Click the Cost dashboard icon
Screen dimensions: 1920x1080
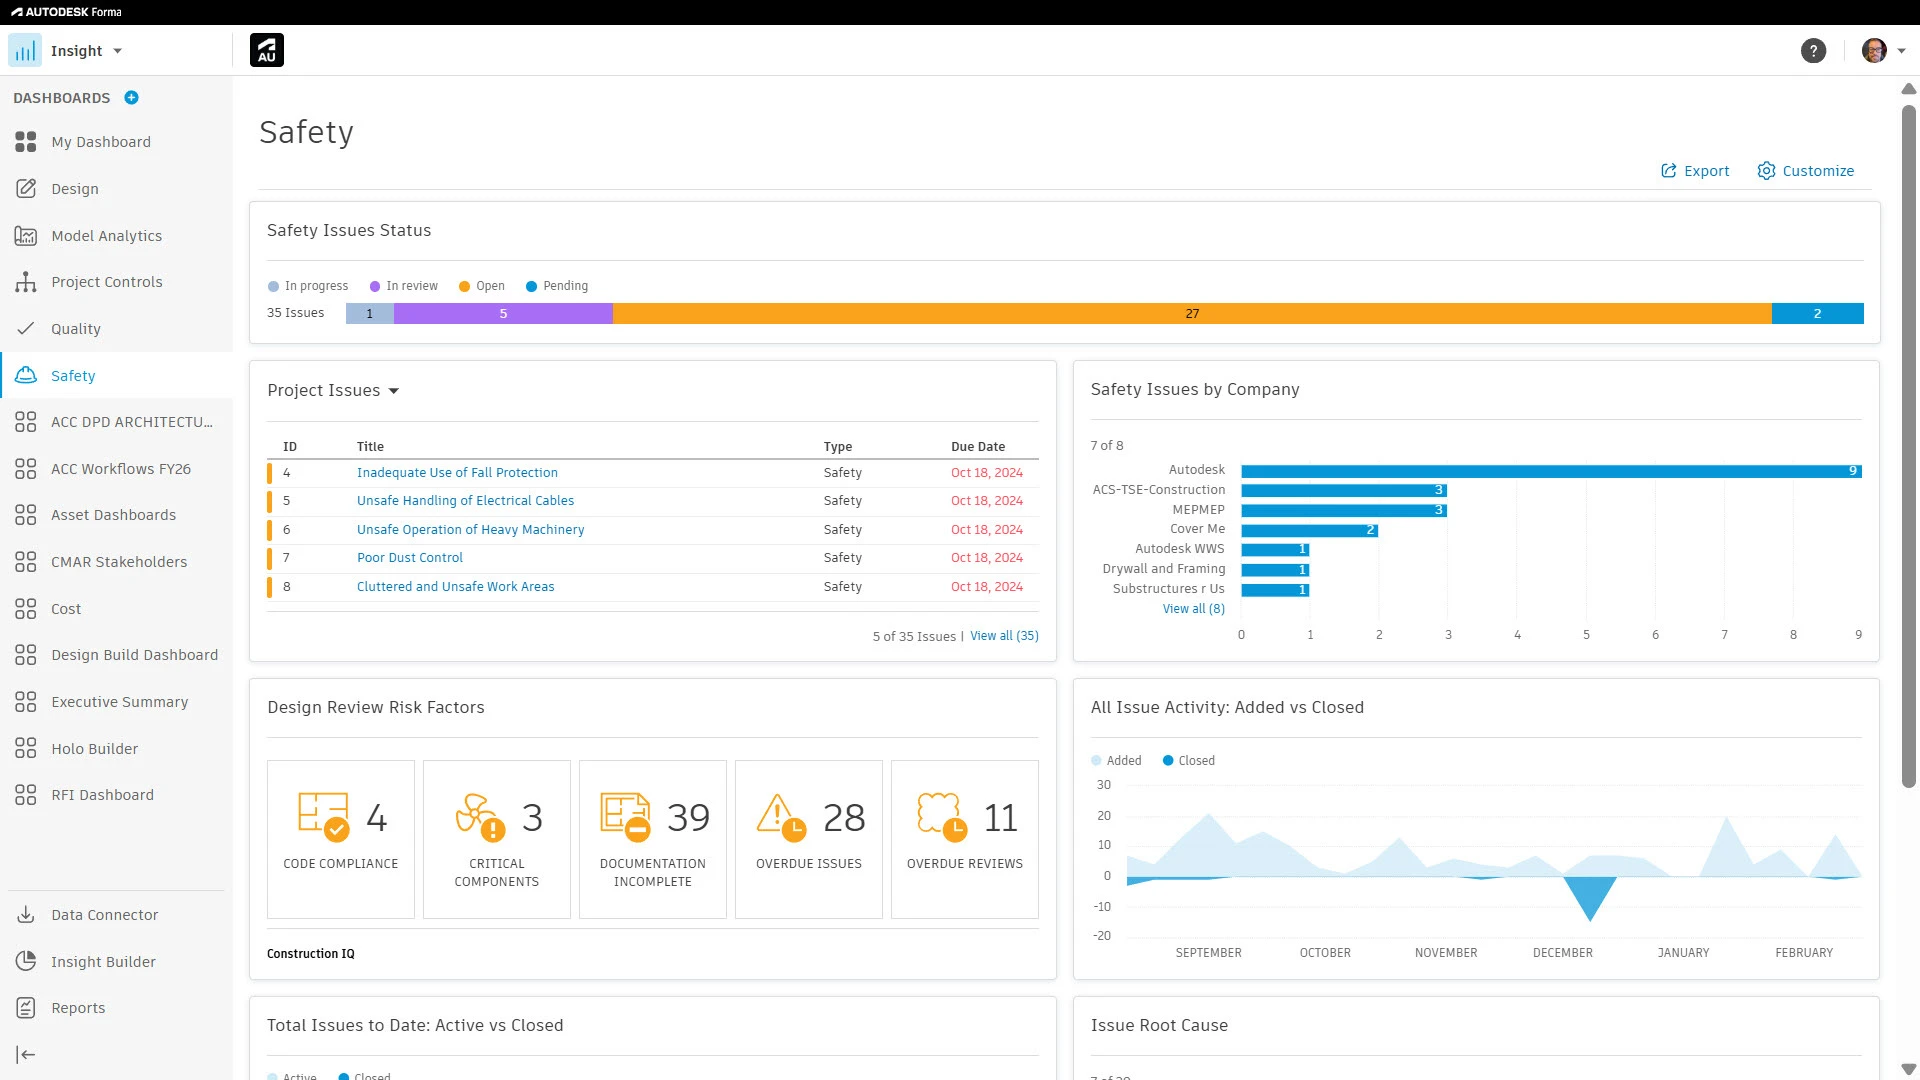click(x=26, y=609)
